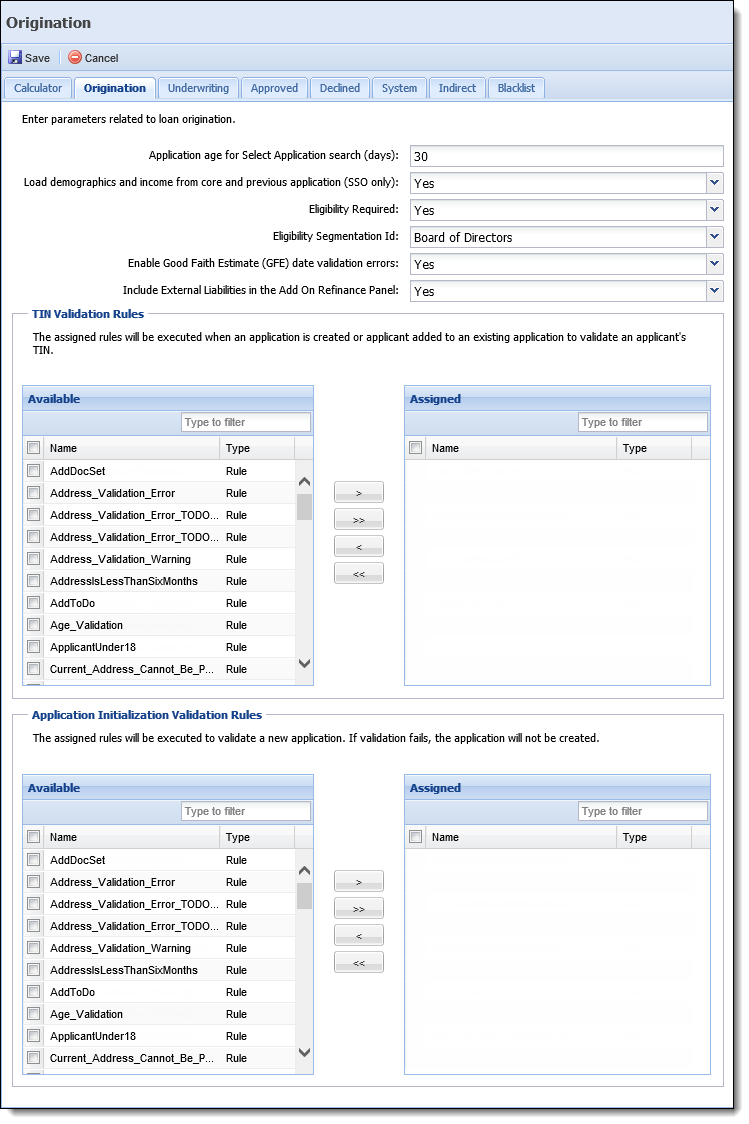Check select-all in Application Initialization Available header
Screen dimensions: 749x1124
click(34, 837)
